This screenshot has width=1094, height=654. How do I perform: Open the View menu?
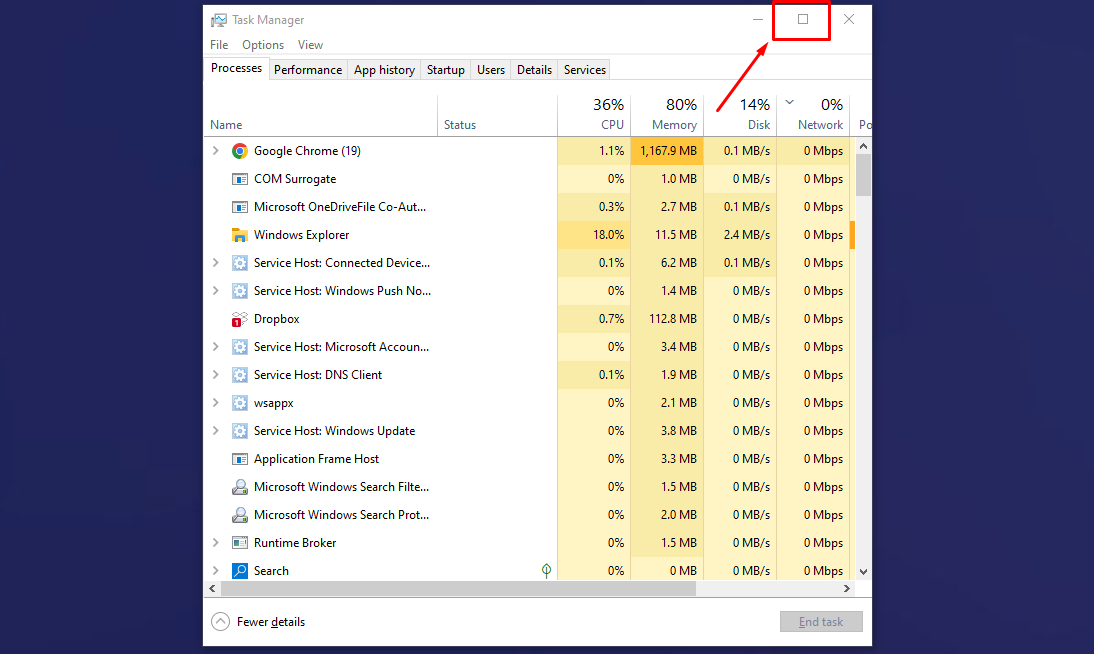click(x=310, y=45)
